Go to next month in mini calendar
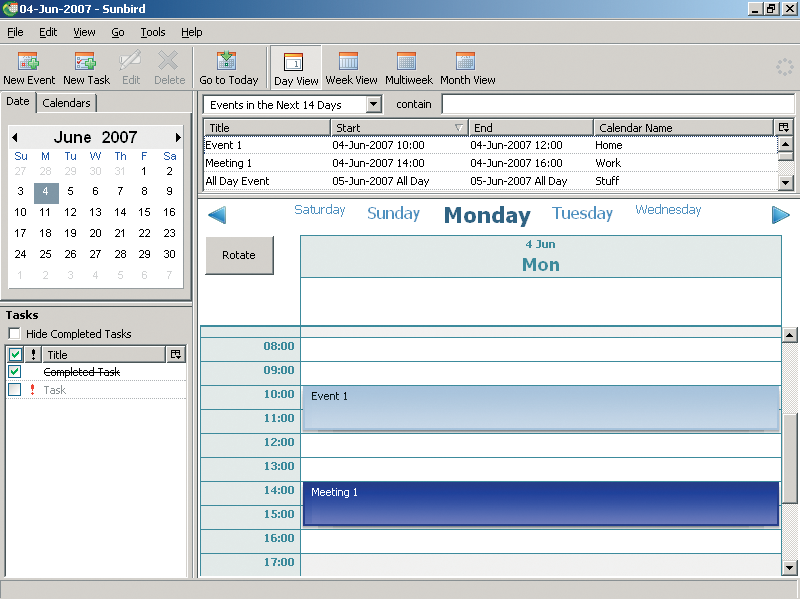 [x=178, y=137]
